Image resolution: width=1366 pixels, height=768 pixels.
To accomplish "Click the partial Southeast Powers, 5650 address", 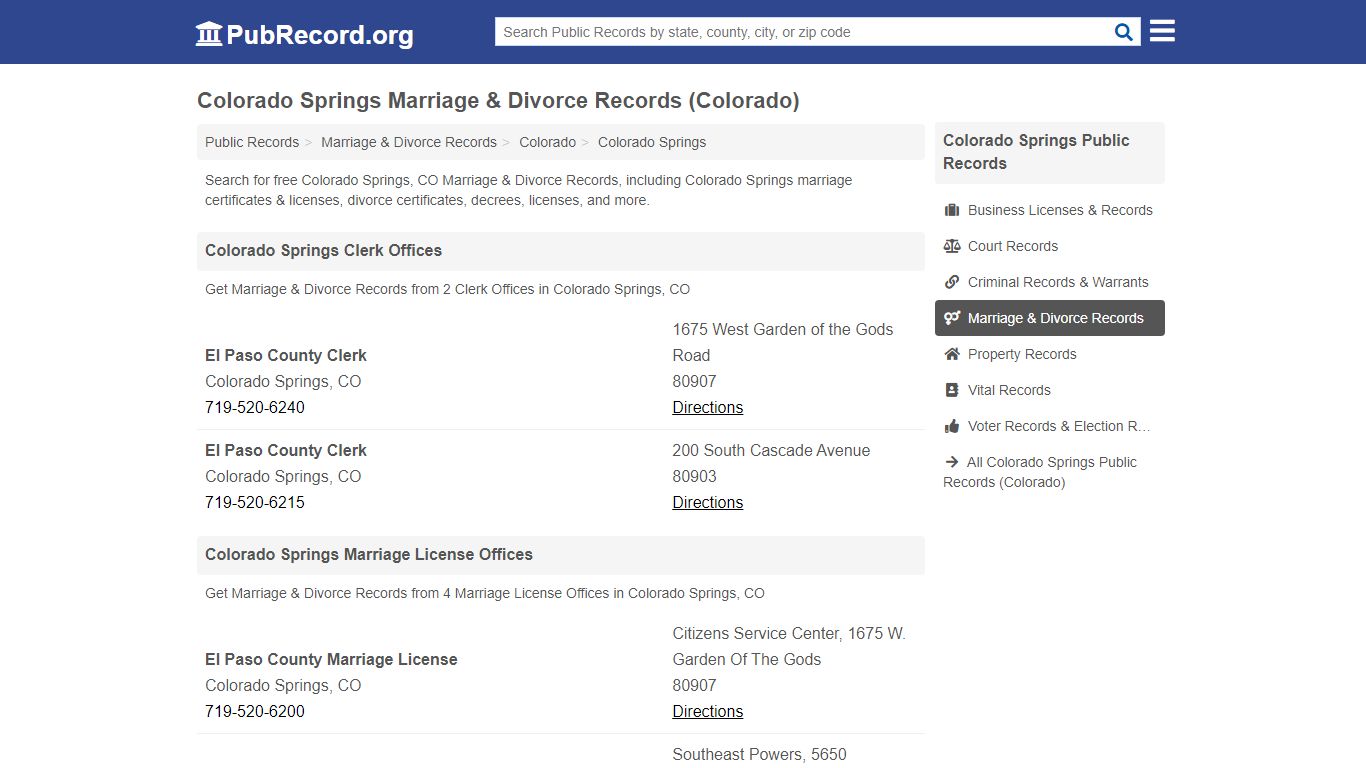I will [759, 754].
